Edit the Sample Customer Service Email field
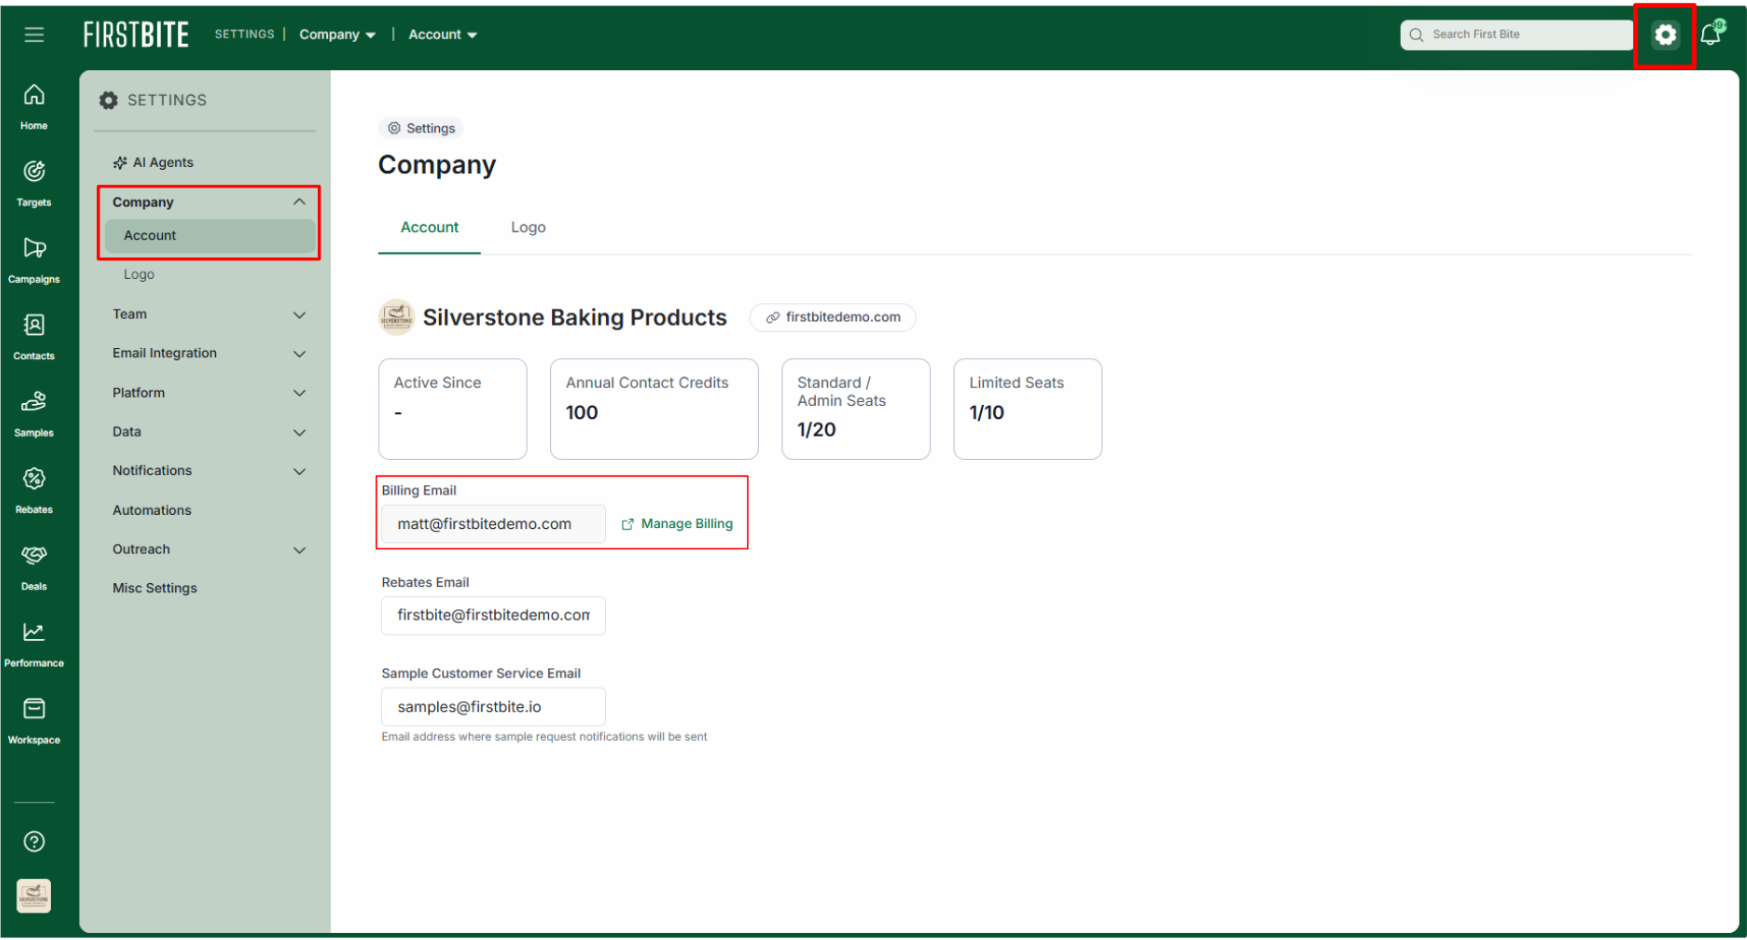This screenshot has height=940, width=1747. (x=493, y=707)
